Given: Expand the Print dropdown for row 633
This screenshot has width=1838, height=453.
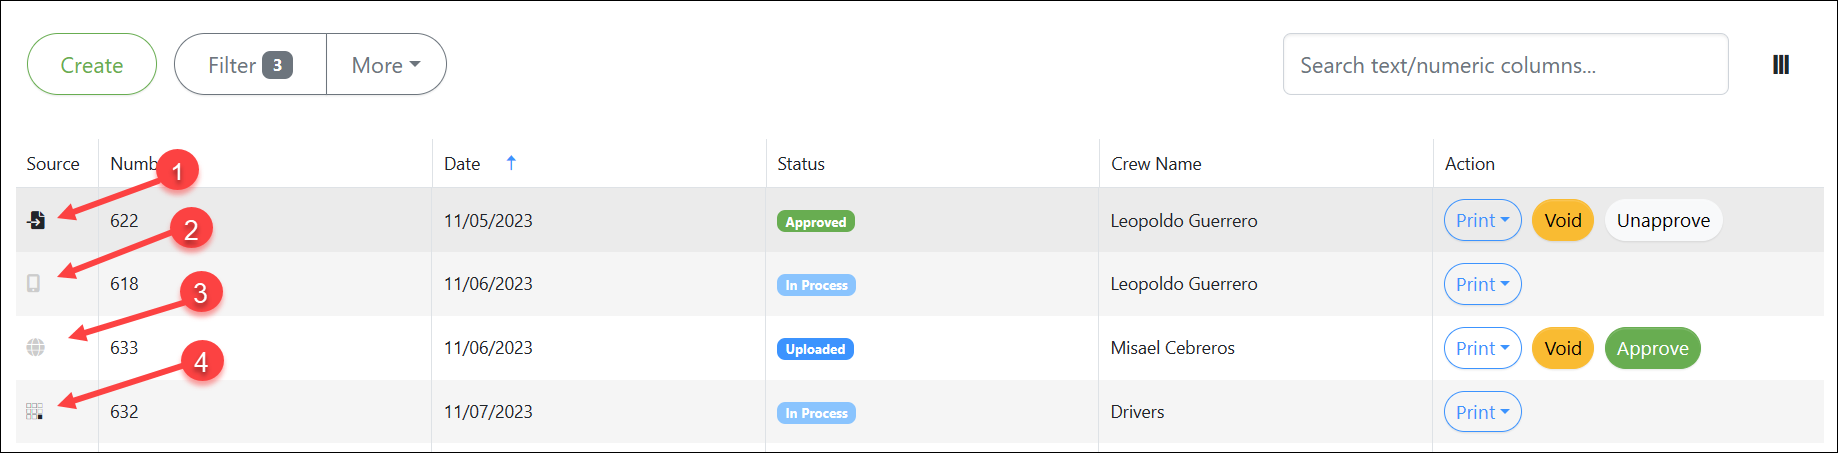Looking at the screenshot, I should pyautogui.click(x=1482, y=348).
